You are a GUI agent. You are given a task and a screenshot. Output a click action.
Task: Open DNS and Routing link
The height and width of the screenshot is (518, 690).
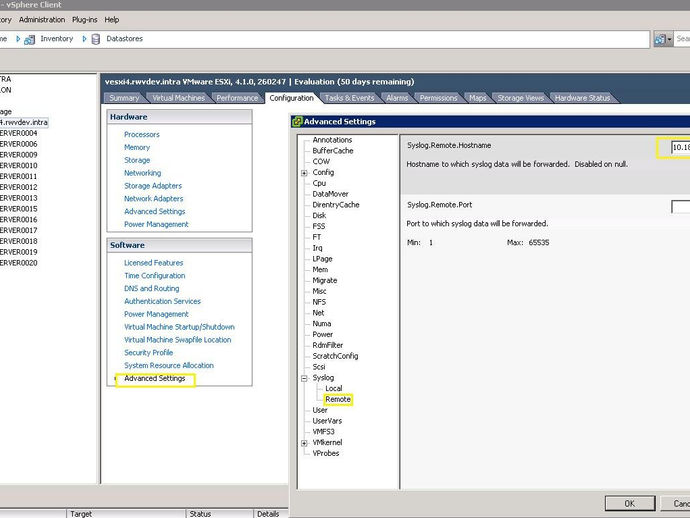tap(151, 288)
